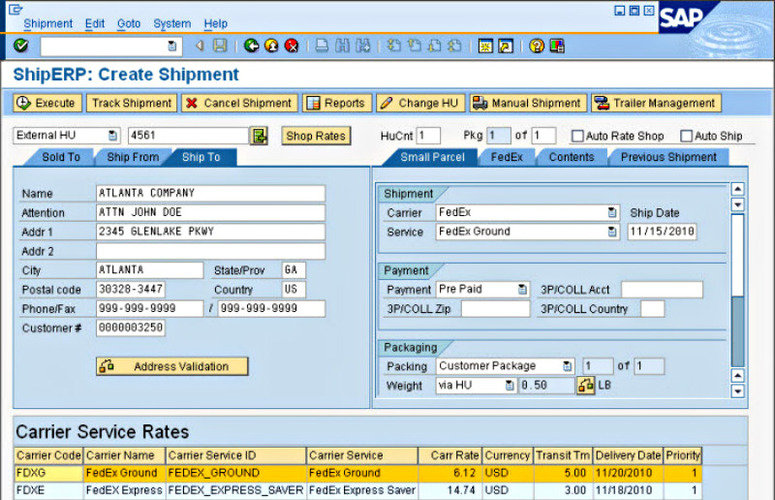
Task: Open Help via yellow question mark icon
Action: (536, 45)
